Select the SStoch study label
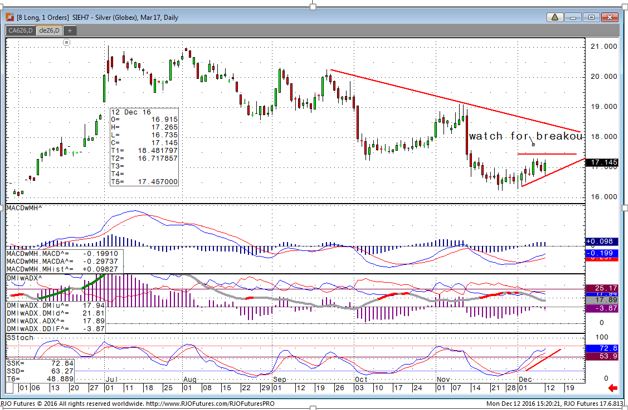This screenshot has width=628, height=410. click(x=20, y=338)
